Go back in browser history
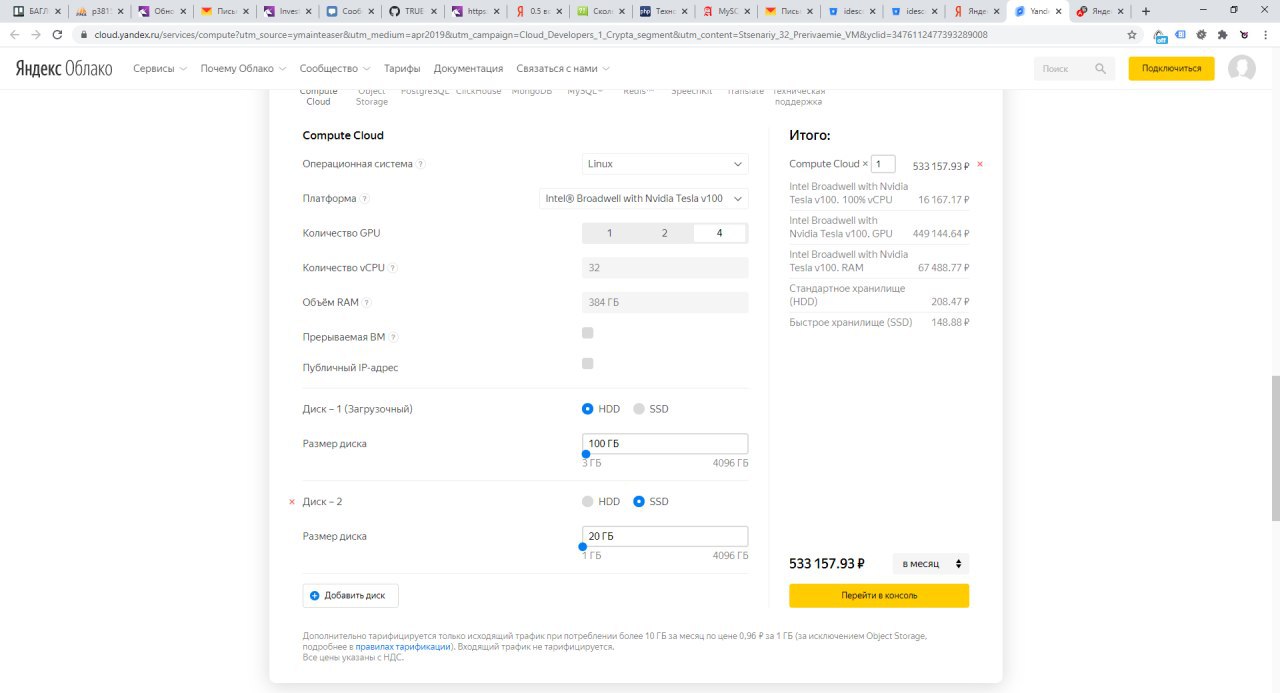The height and width of the screenshot is (693, 1280). tap(14, 34)
